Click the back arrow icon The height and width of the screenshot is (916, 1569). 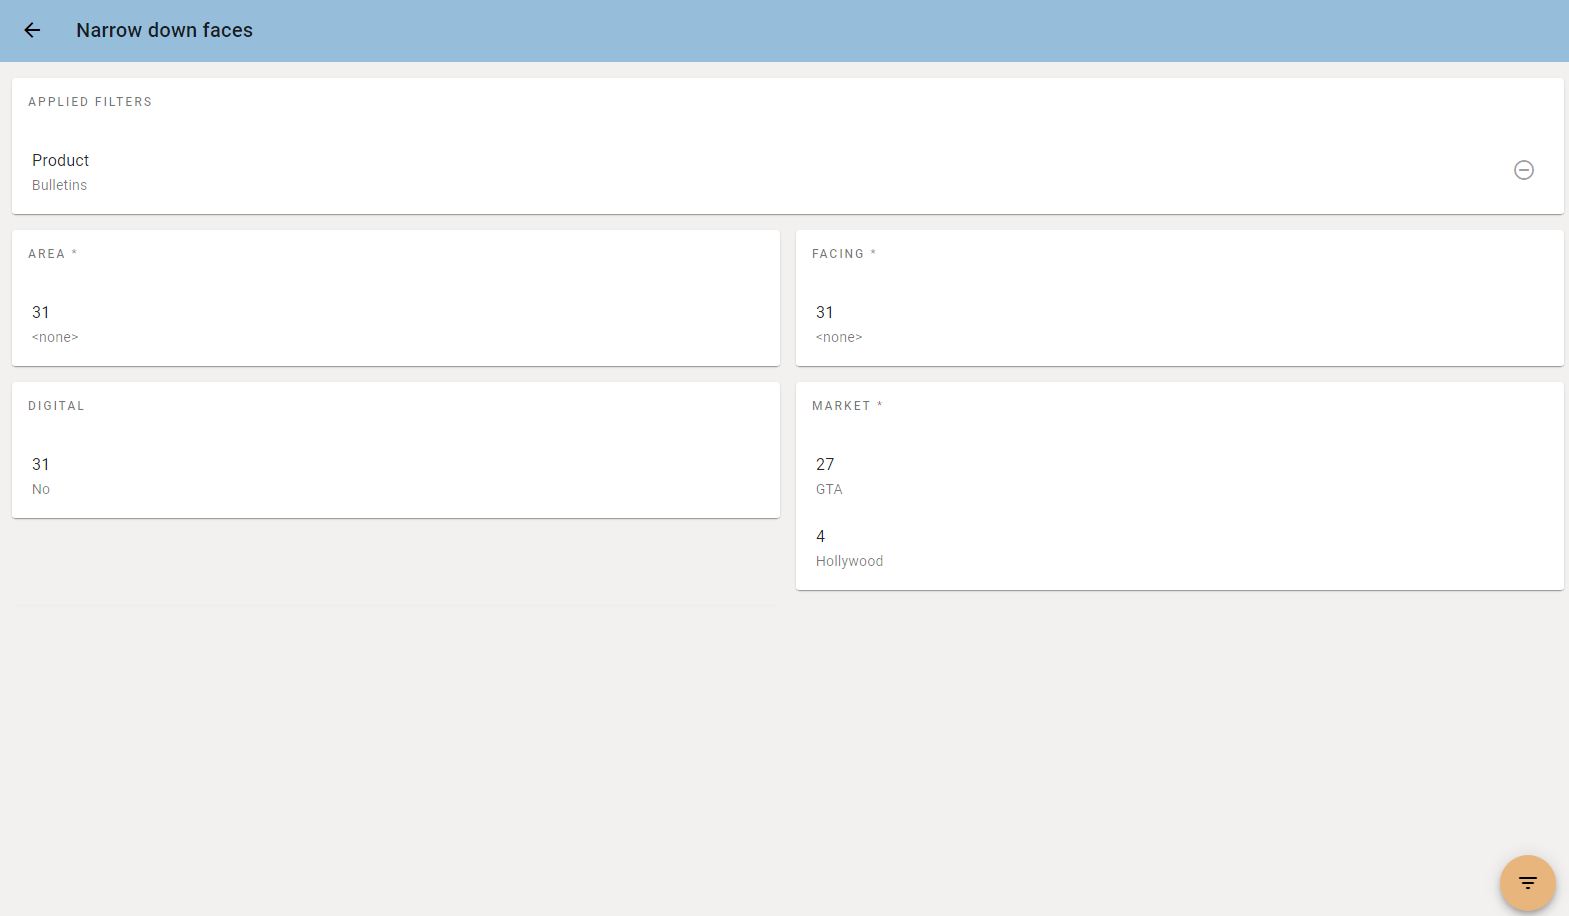coord(32,30)
